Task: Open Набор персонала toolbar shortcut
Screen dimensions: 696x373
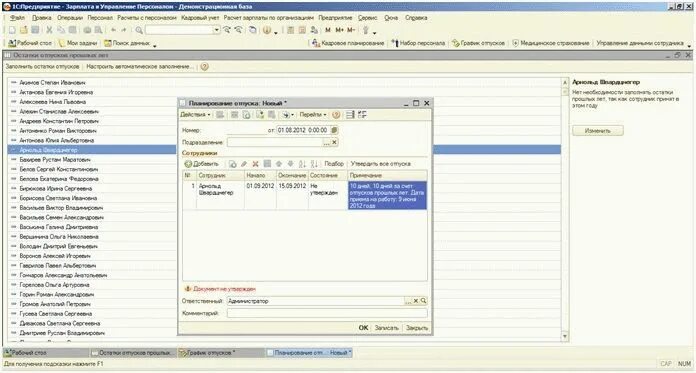Action: (418, 43)
